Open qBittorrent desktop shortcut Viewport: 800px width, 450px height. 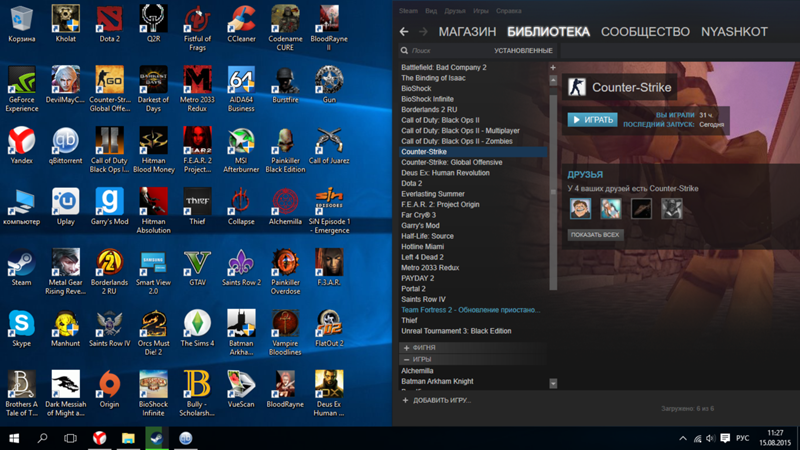click(x=65, y=145)
